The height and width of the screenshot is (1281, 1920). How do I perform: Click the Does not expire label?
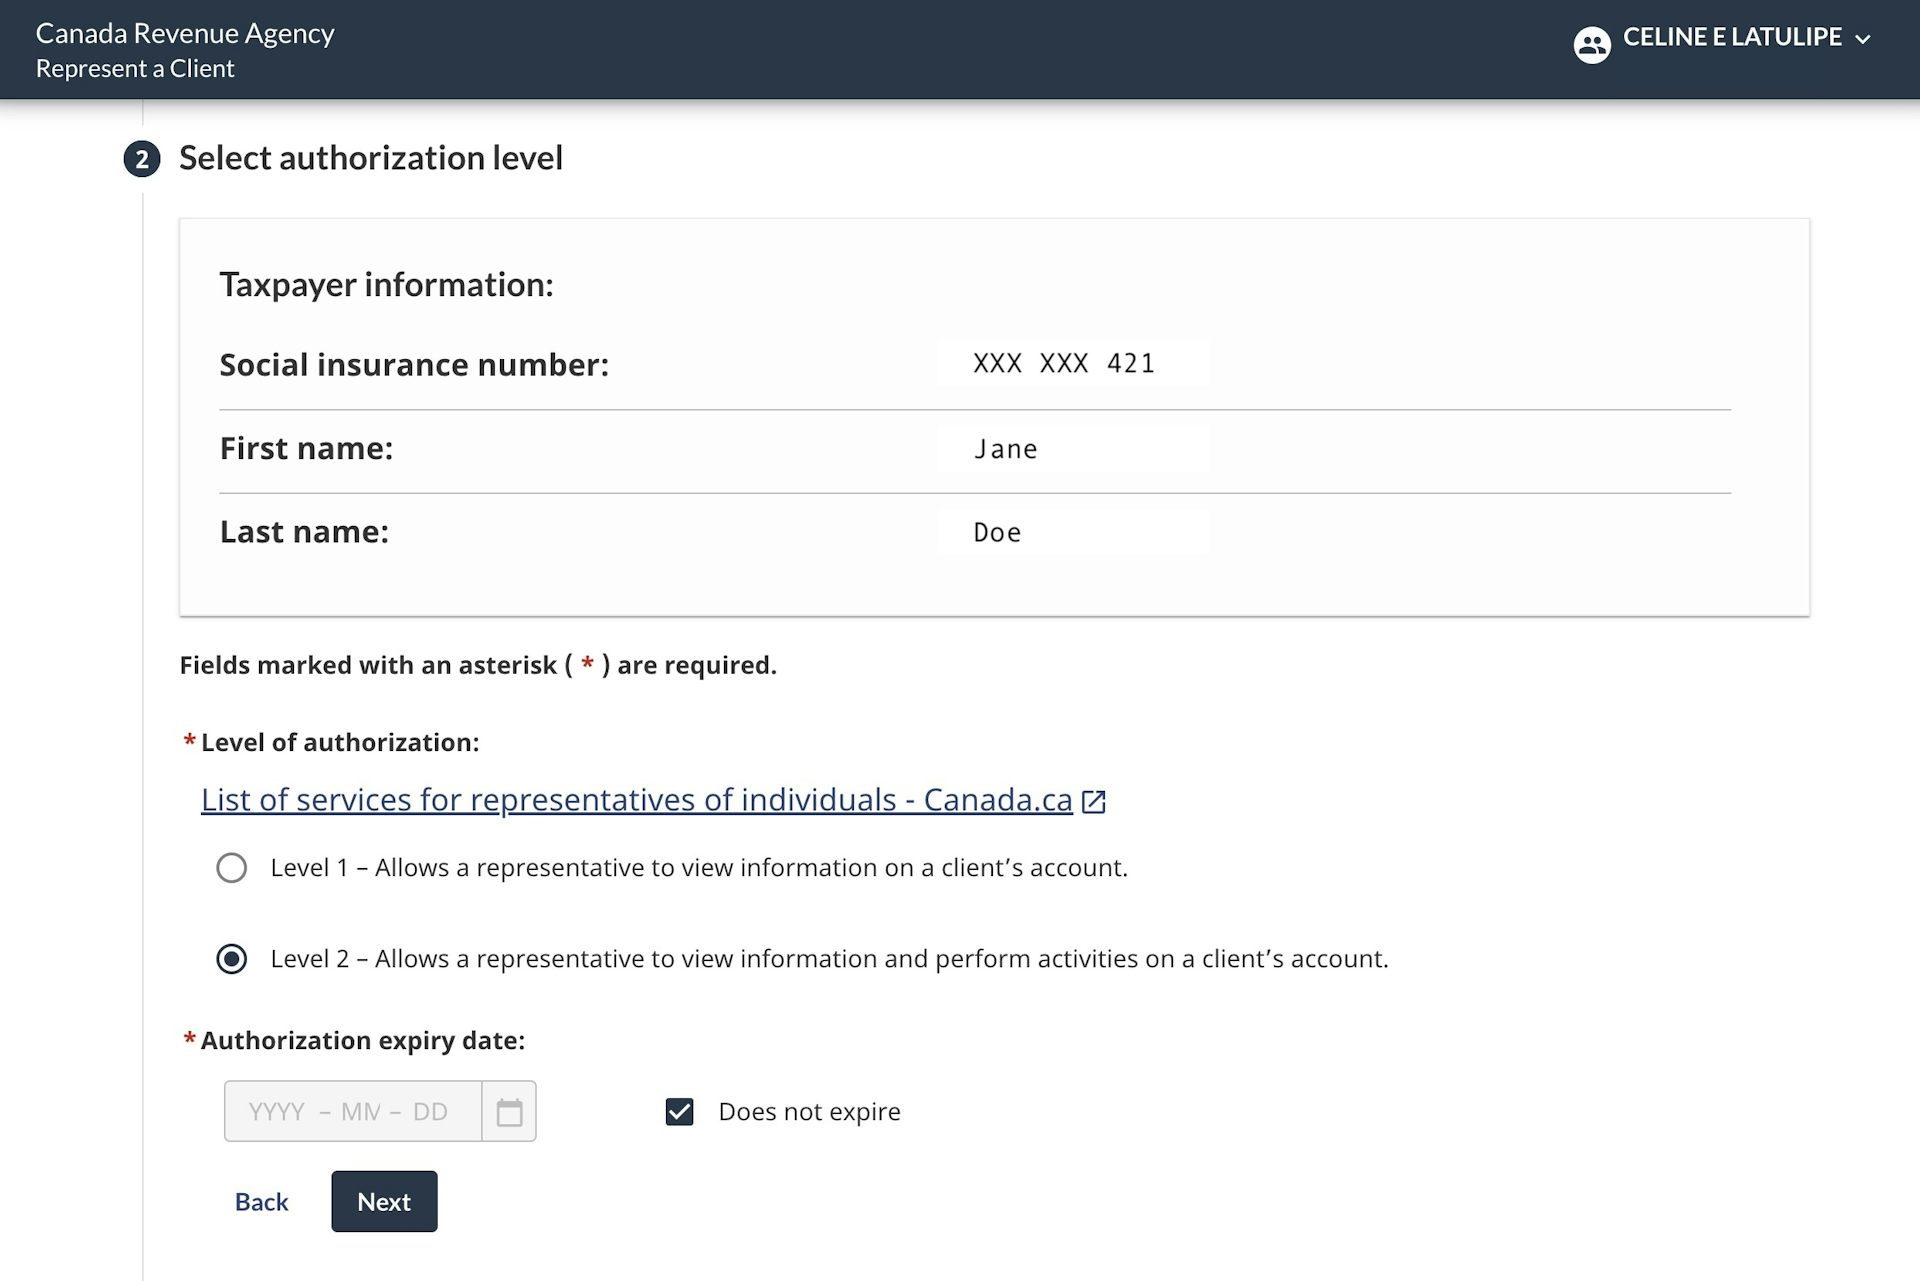click(809, 1112)
